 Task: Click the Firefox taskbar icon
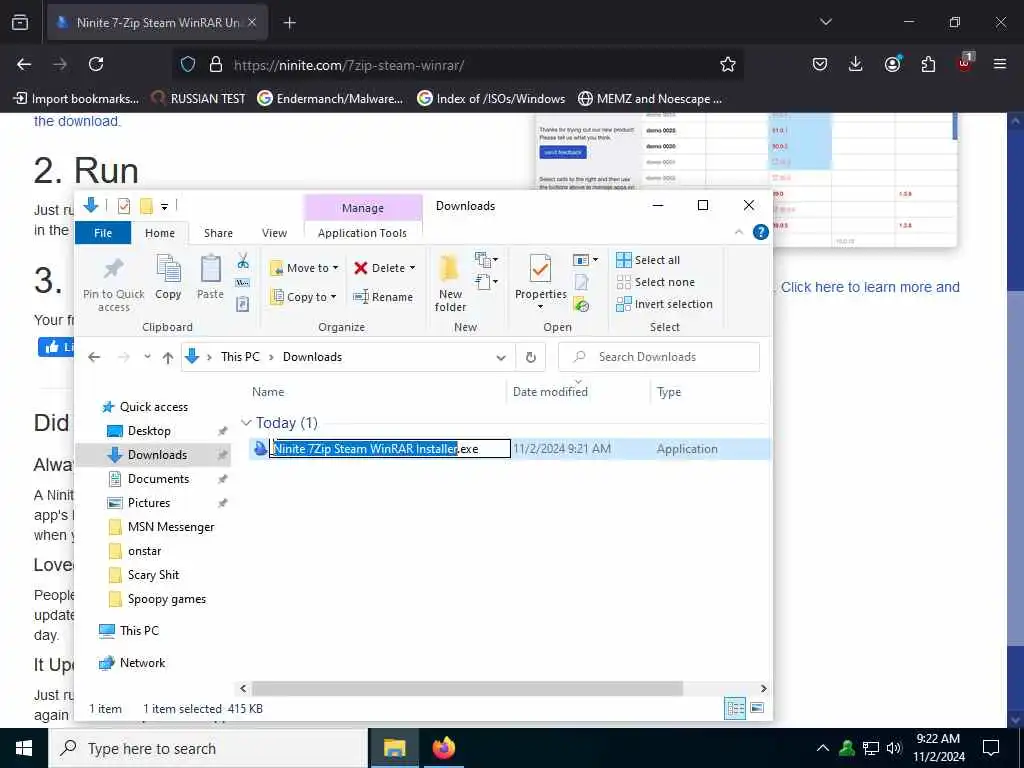[x=443, y=748]
